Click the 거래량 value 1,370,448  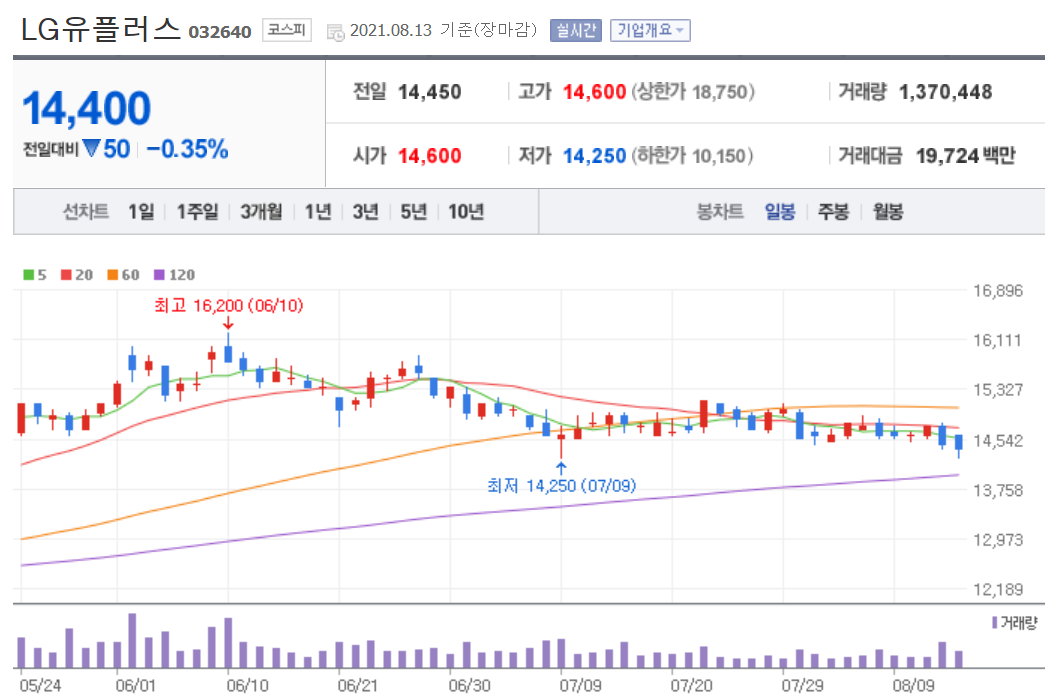click(945, 92)
